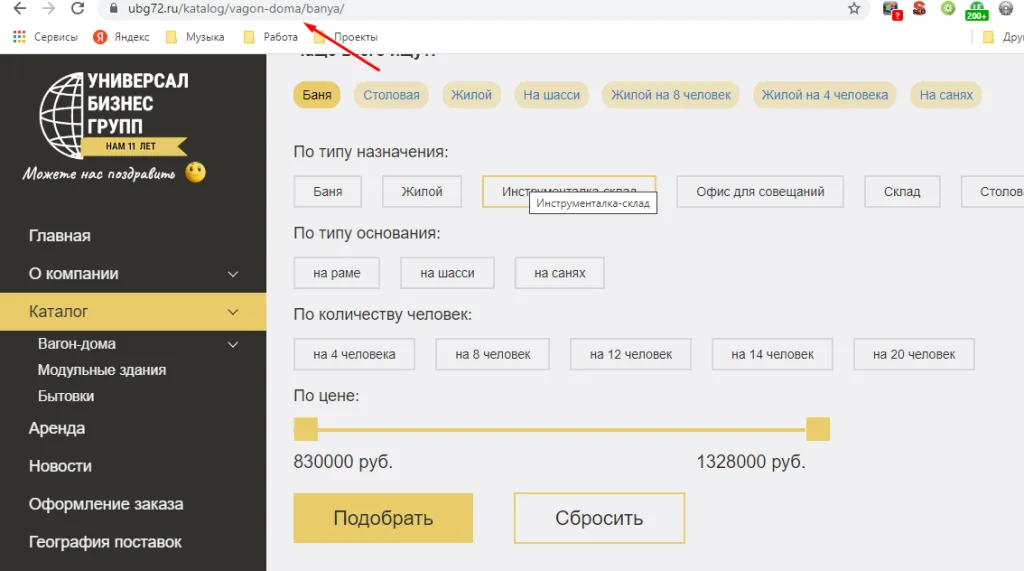Click the Подобрать button

(x=383, y=518)
